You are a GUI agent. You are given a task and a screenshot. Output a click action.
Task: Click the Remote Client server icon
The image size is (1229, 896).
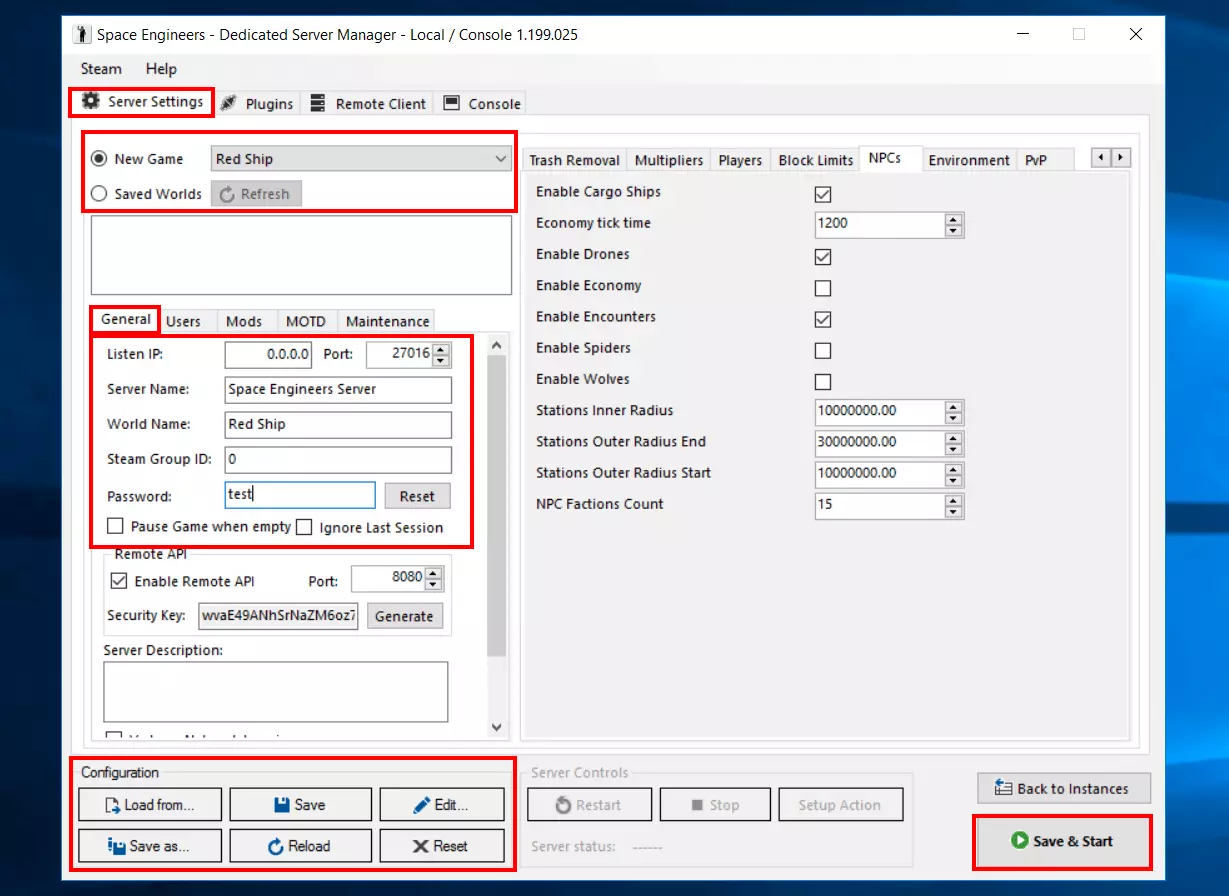click(x=318, y=103)
